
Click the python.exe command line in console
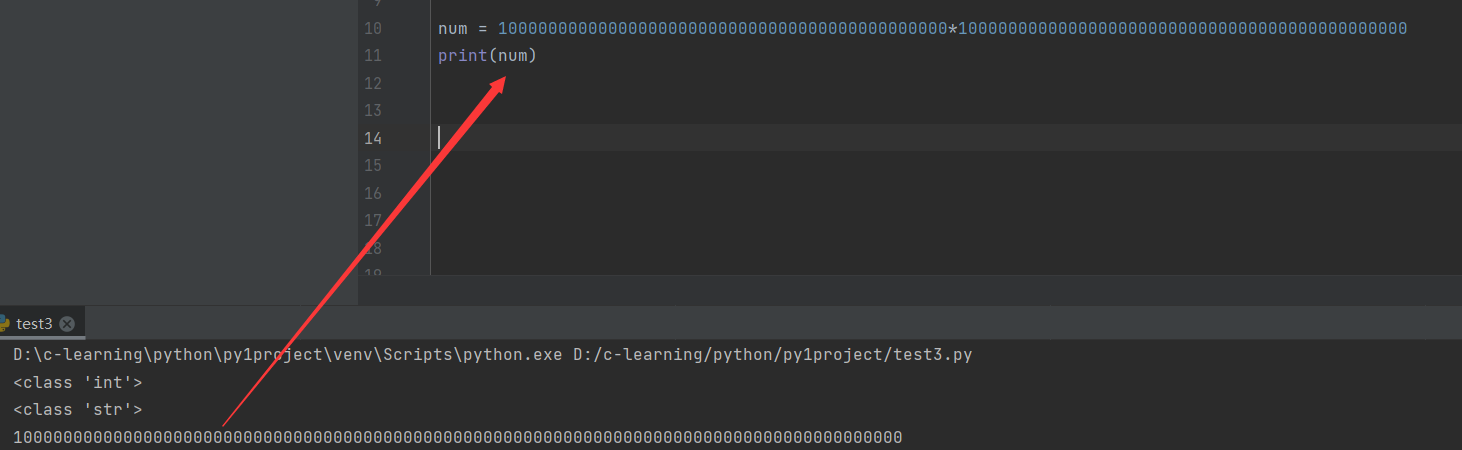(493, 355)
